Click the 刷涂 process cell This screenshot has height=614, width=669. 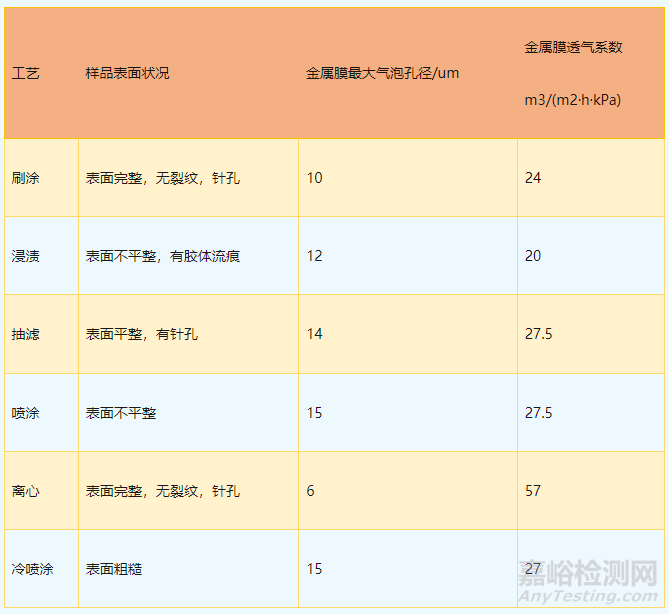(x=26, y=178)
